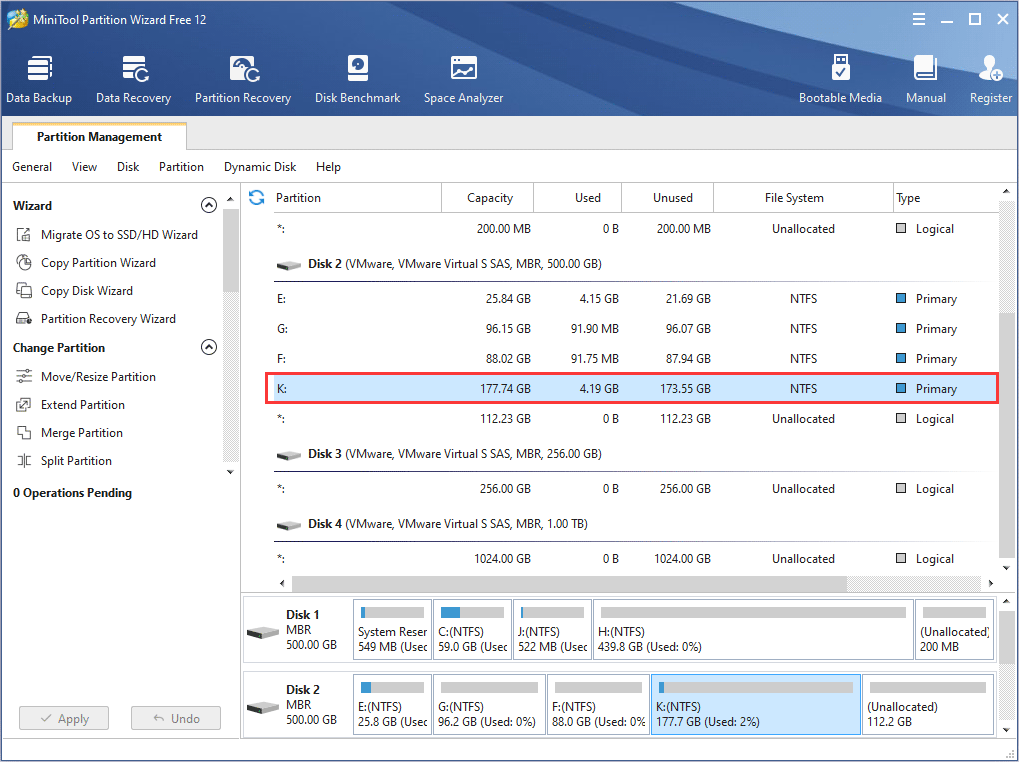Click the Apply button

(63, 717)
